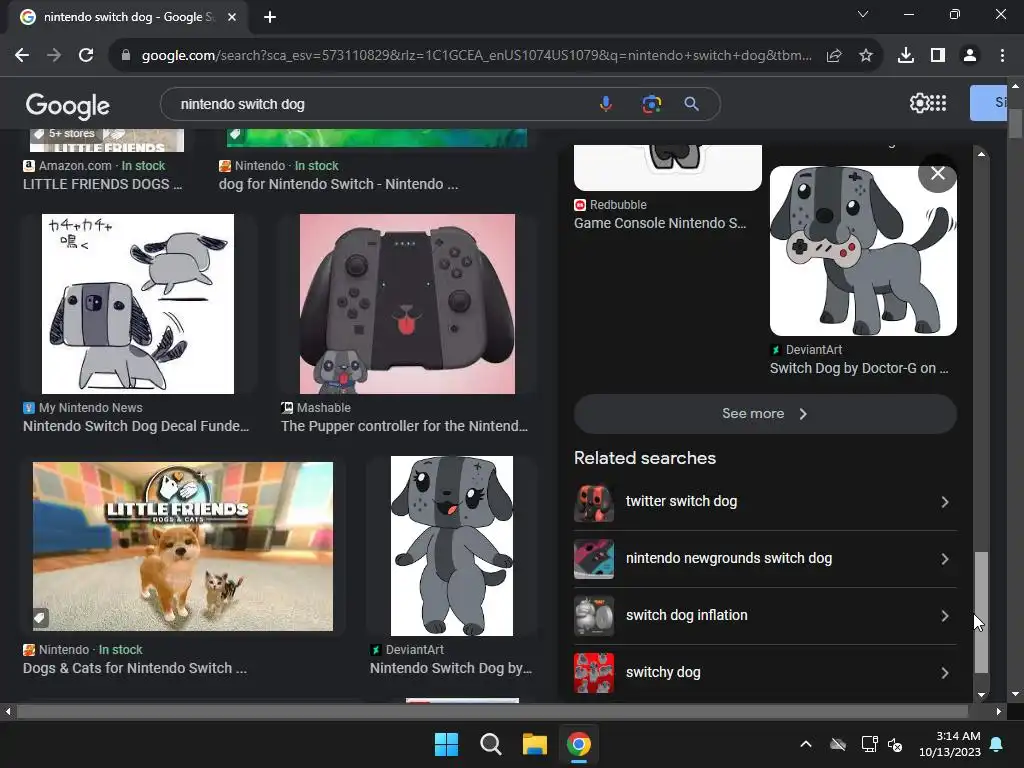The width and height of the screenshot is (1024, 768).
Task: Toggle Chrome side panel
Action: [x=938, y=56]
